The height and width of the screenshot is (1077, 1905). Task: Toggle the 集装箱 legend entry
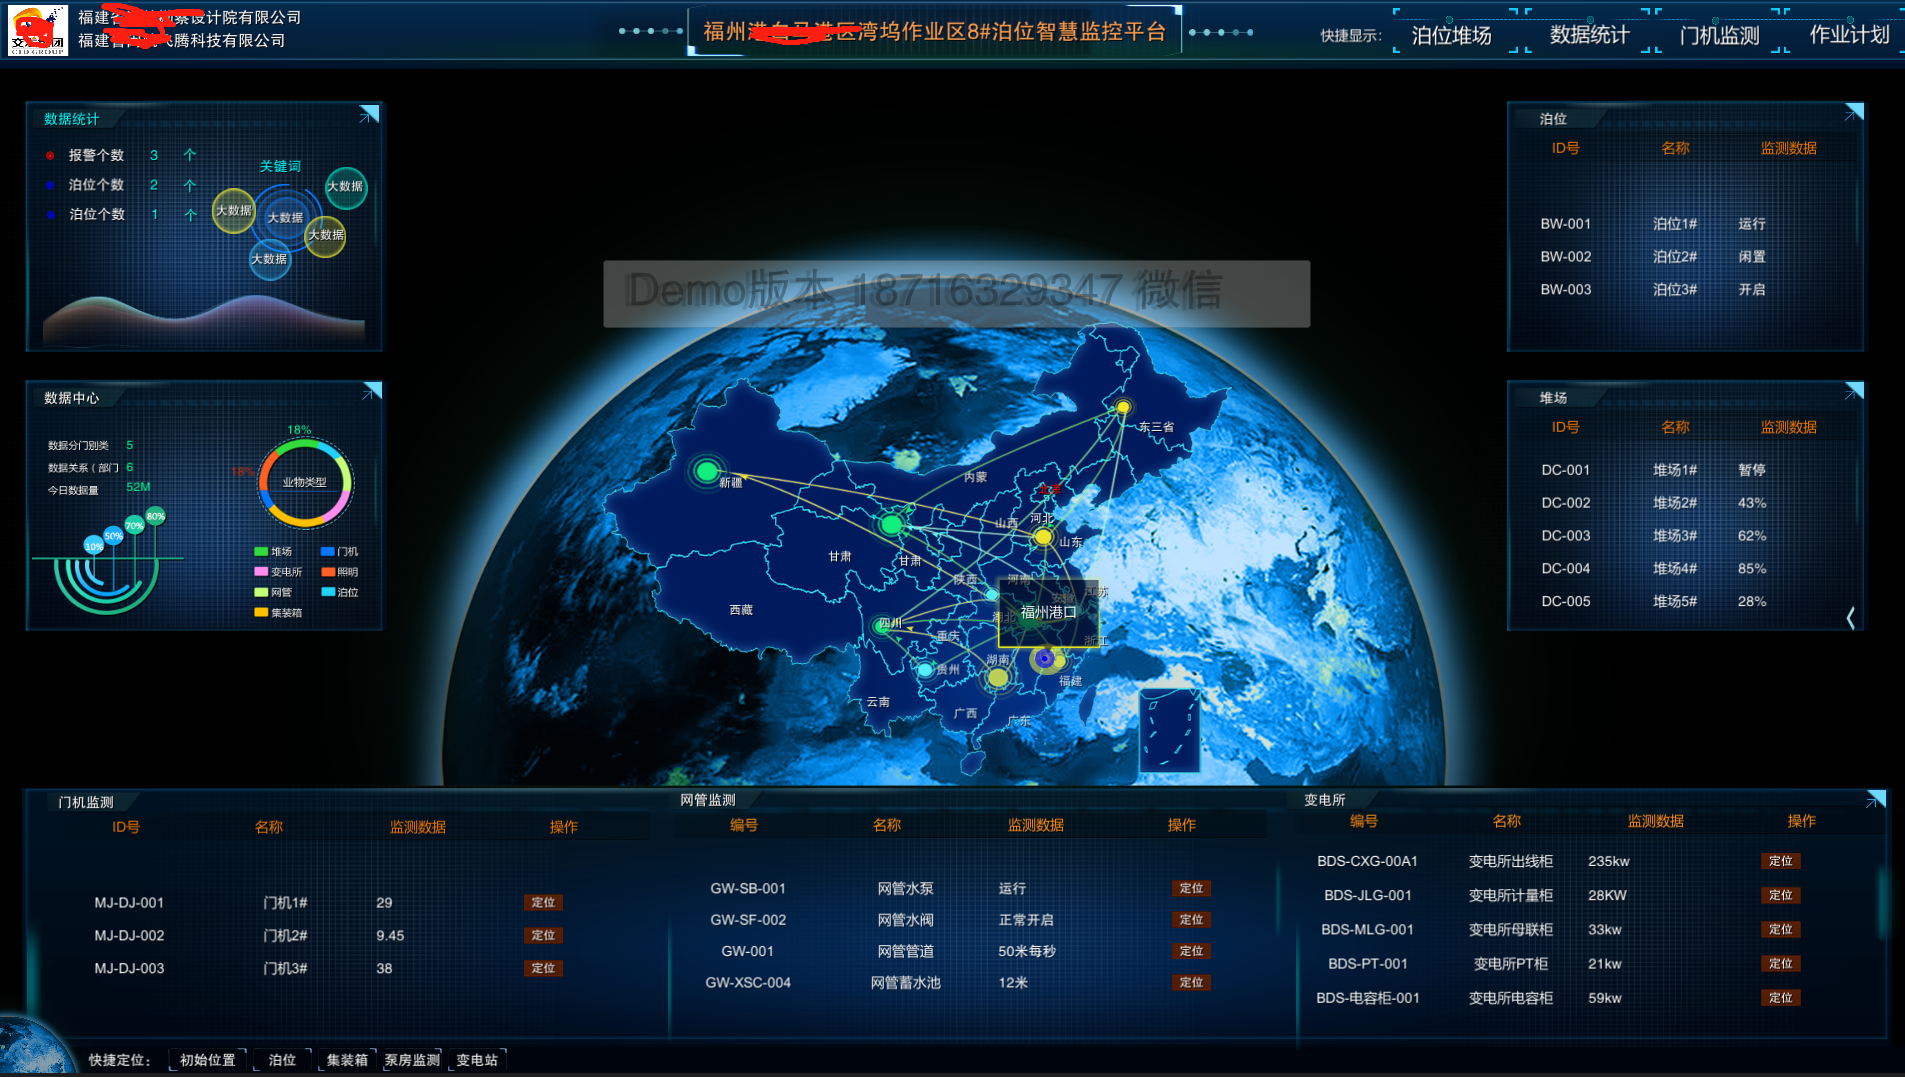tap(278, 613)
